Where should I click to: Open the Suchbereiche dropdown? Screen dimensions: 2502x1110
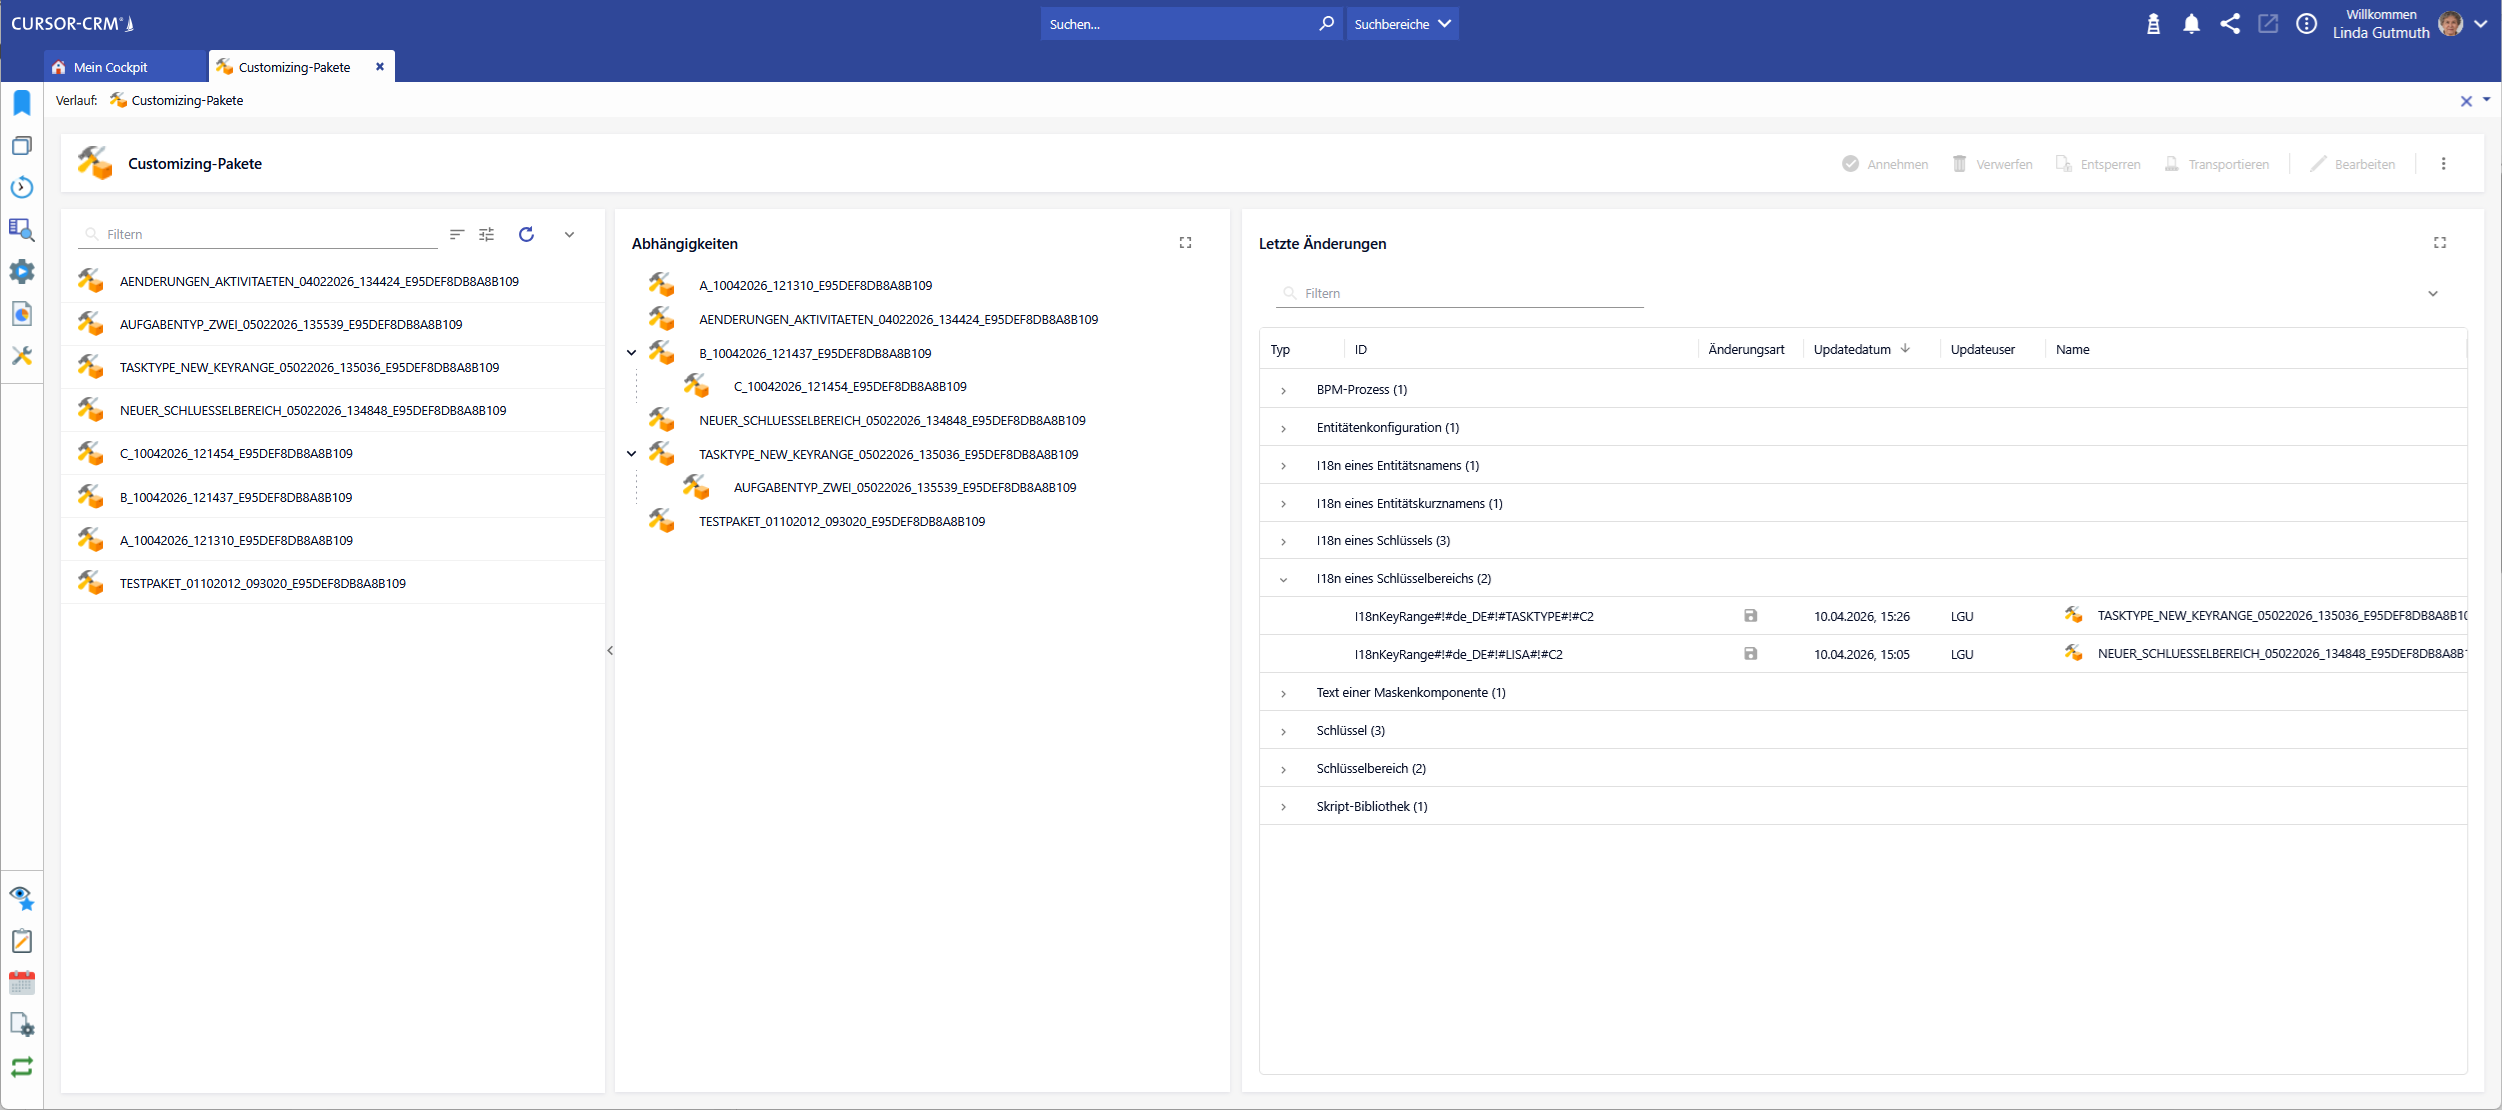pos(1402,24)
